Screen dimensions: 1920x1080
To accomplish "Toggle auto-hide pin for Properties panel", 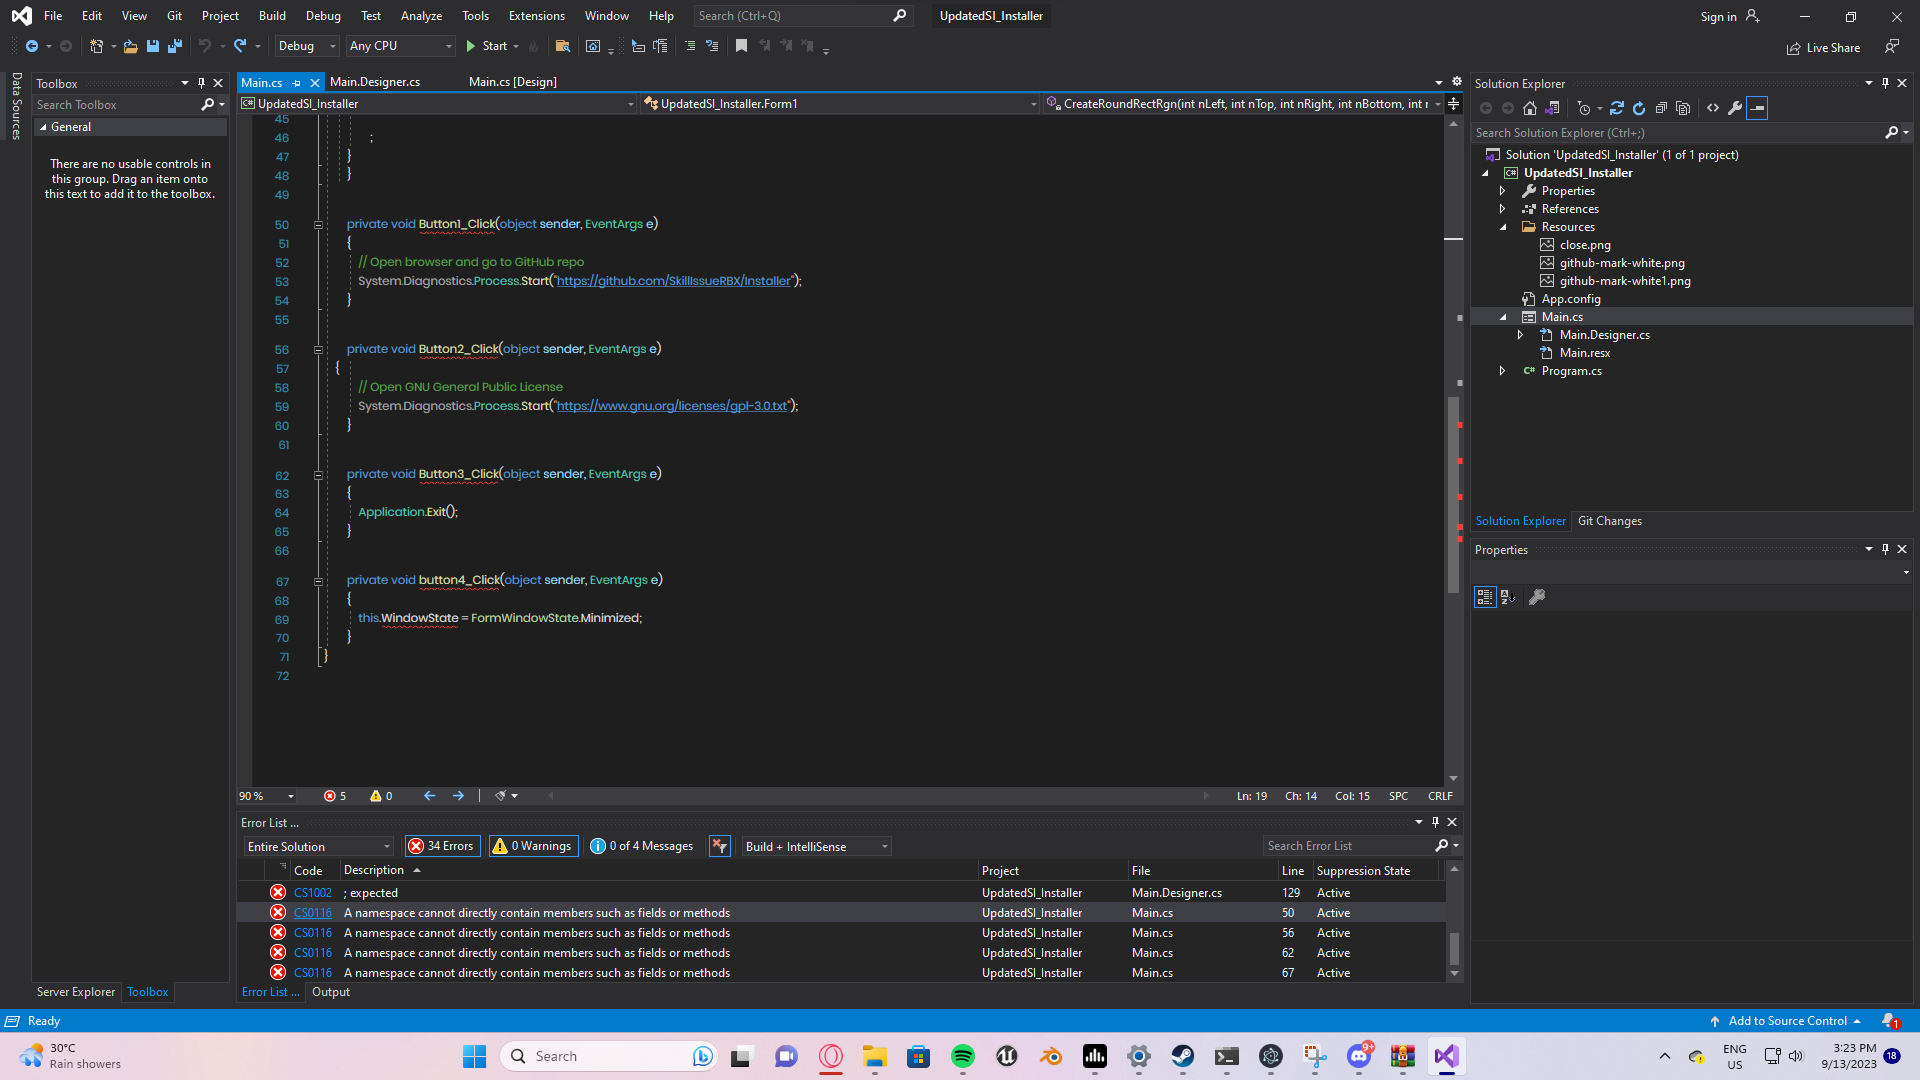I will 1885,549.
